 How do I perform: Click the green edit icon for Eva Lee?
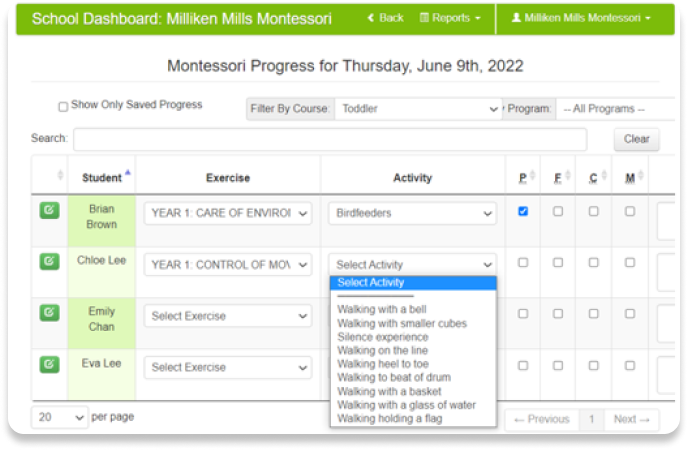50,364
